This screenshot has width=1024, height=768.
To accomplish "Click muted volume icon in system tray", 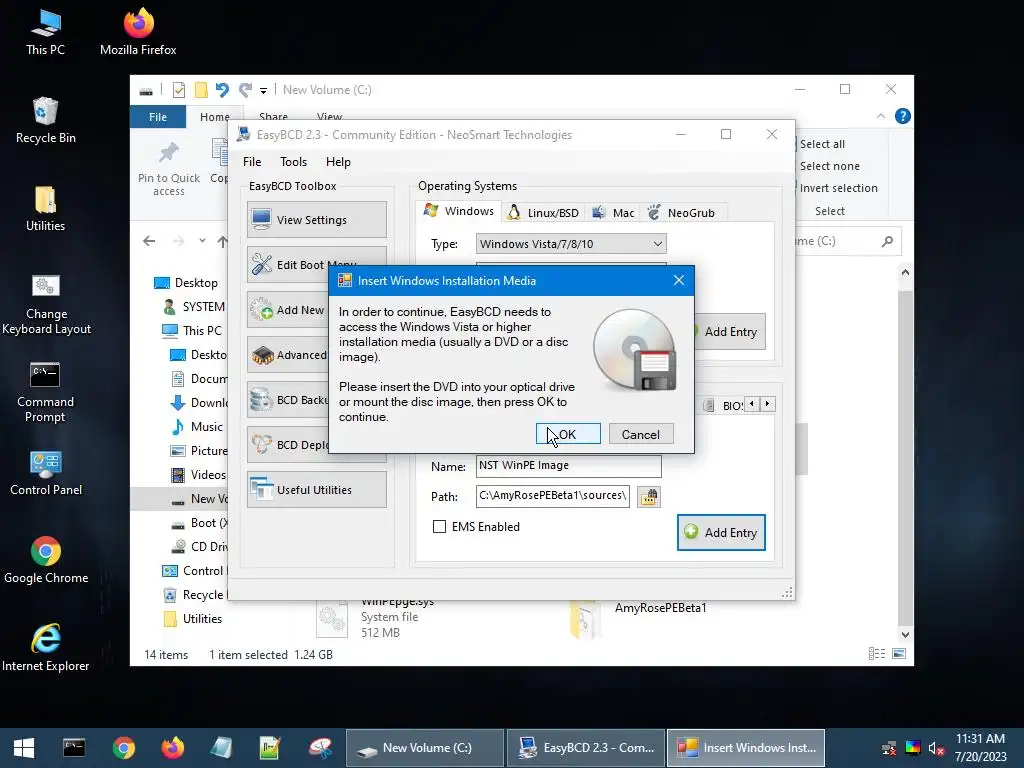I will (x=936, y=748).
